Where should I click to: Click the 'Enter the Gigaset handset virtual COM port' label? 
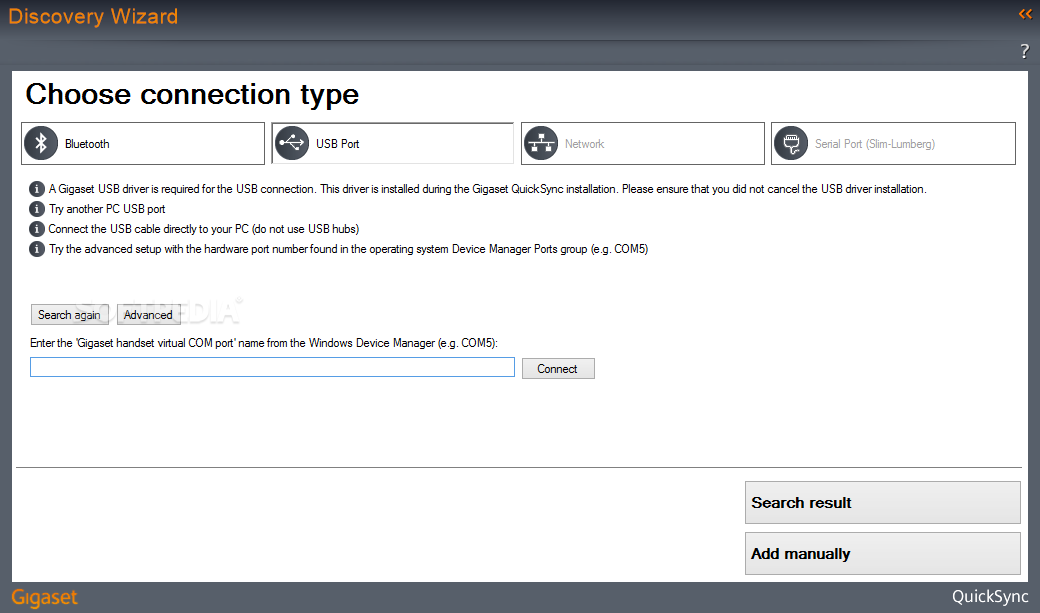[264, 343]
